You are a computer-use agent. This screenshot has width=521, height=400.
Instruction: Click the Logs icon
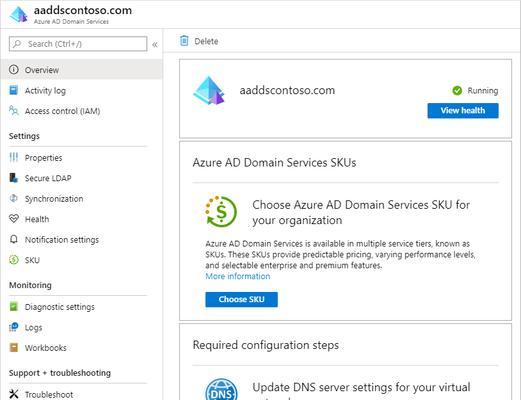14,327
